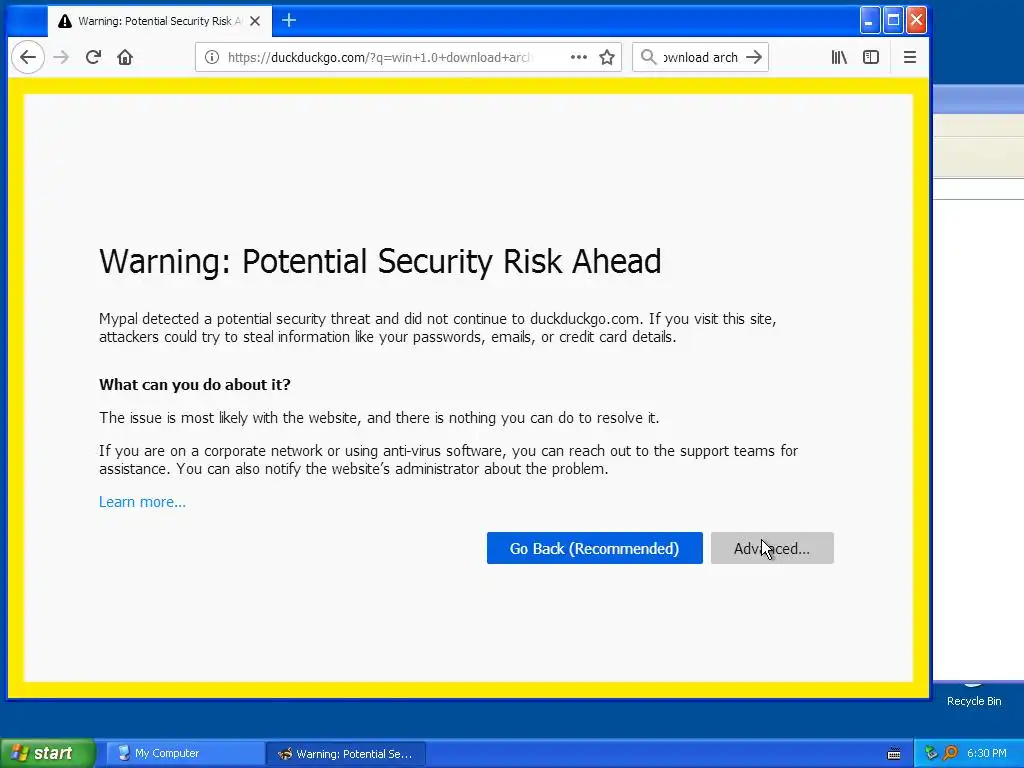Image resolution: width=1024 pixels, height=768 pixels.
Task: Open the Library bookmarks and history icon
Action: [x=839, y=57]
